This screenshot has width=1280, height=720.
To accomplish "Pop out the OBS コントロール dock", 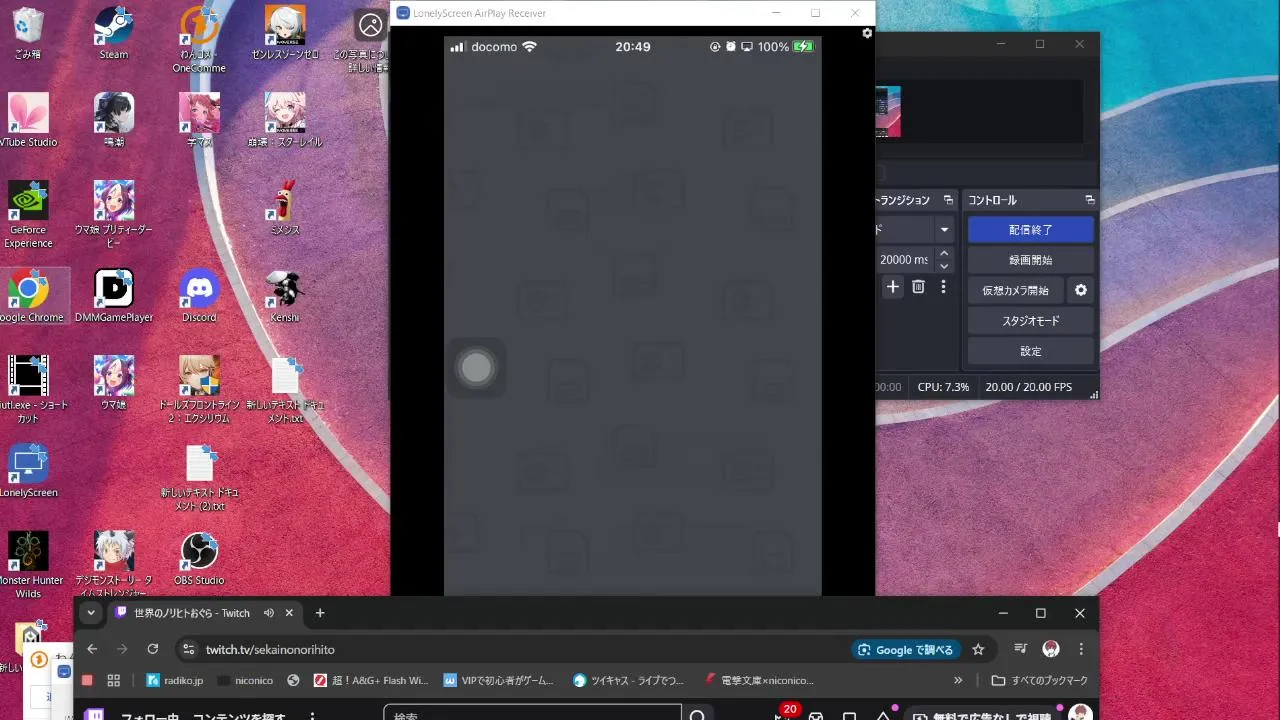I will click(1090, 200).
